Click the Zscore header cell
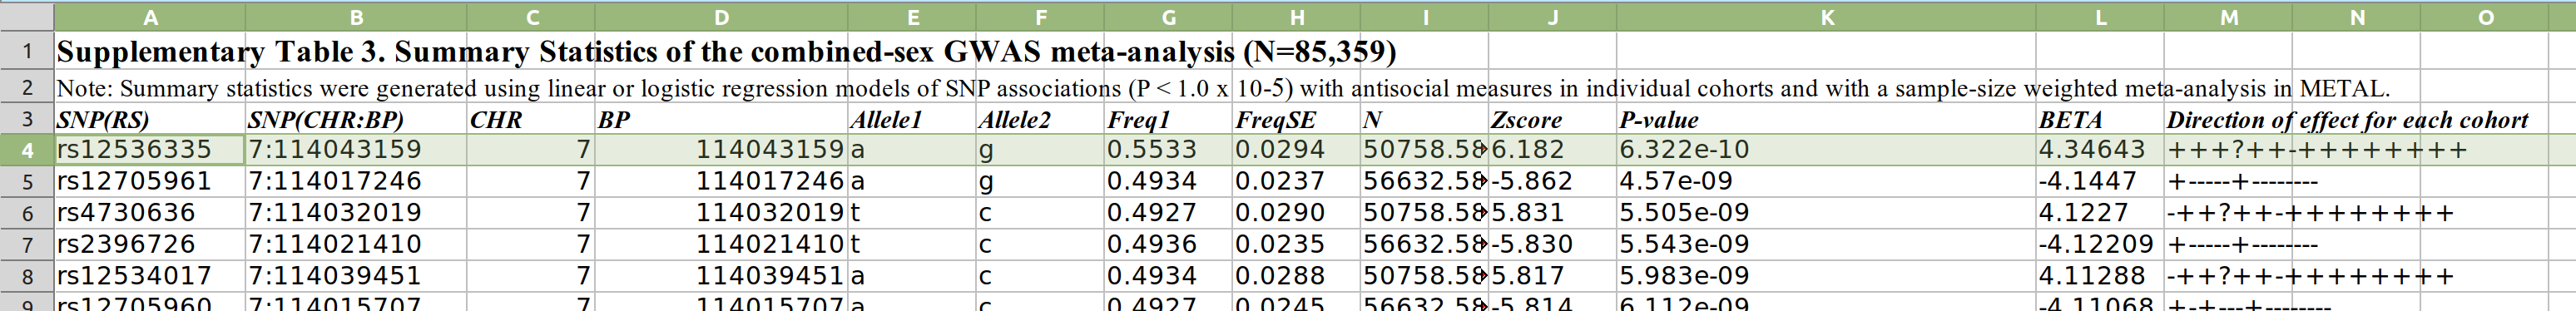2576x311 pixels. pos(1552,120)
